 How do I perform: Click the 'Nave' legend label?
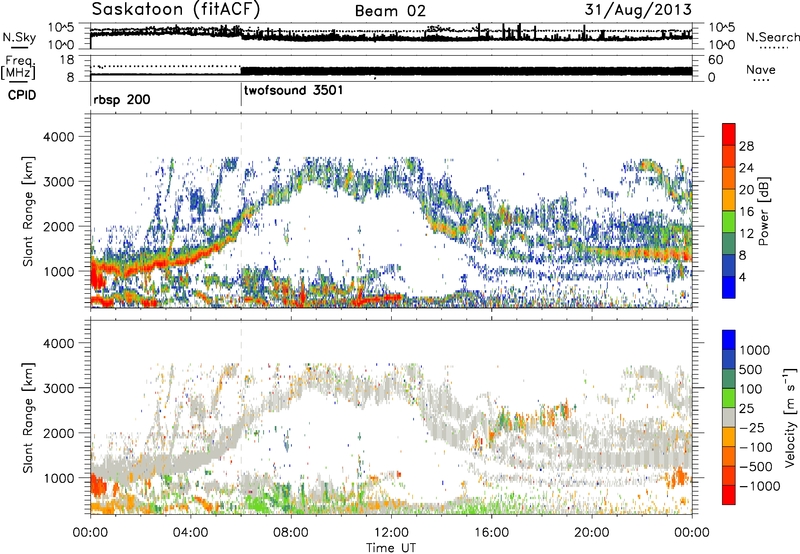point(761,70)
